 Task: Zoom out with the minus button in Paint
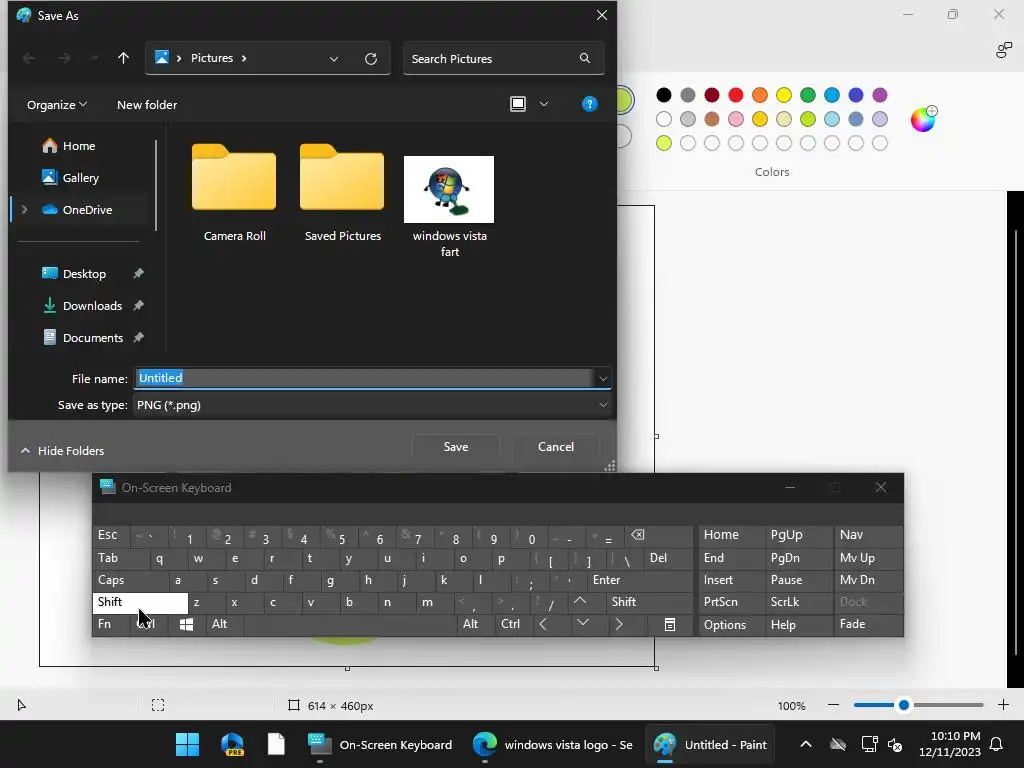tap(833, 705)
